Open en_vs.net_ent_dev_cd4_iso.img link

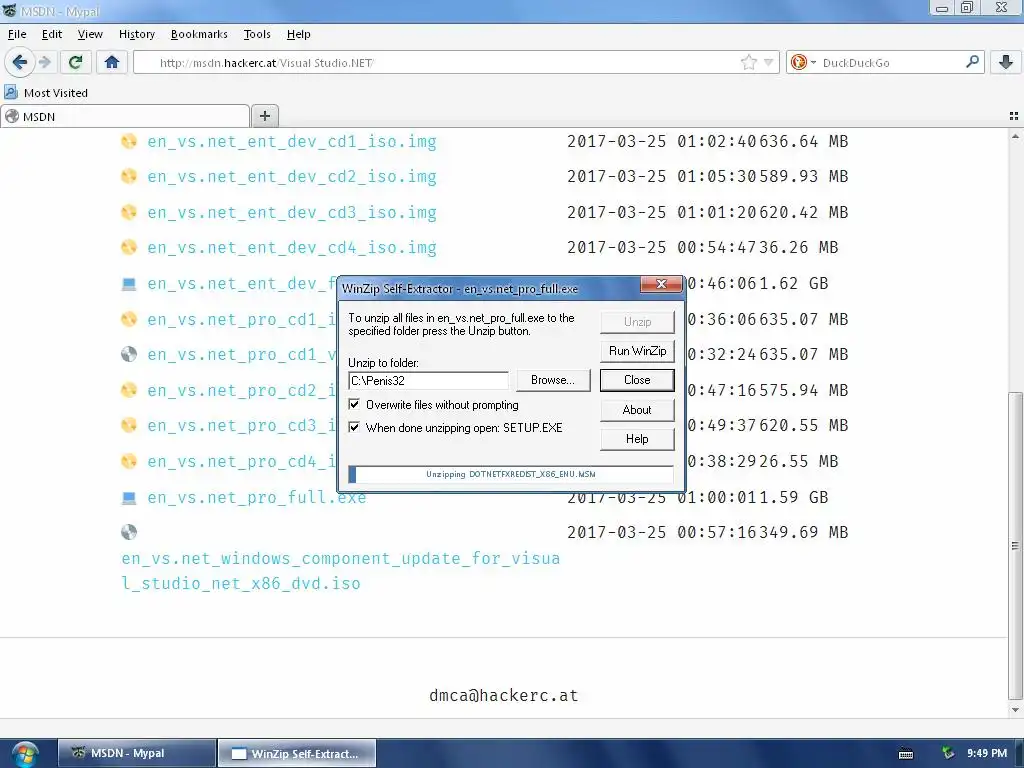(x=292, y=248)
